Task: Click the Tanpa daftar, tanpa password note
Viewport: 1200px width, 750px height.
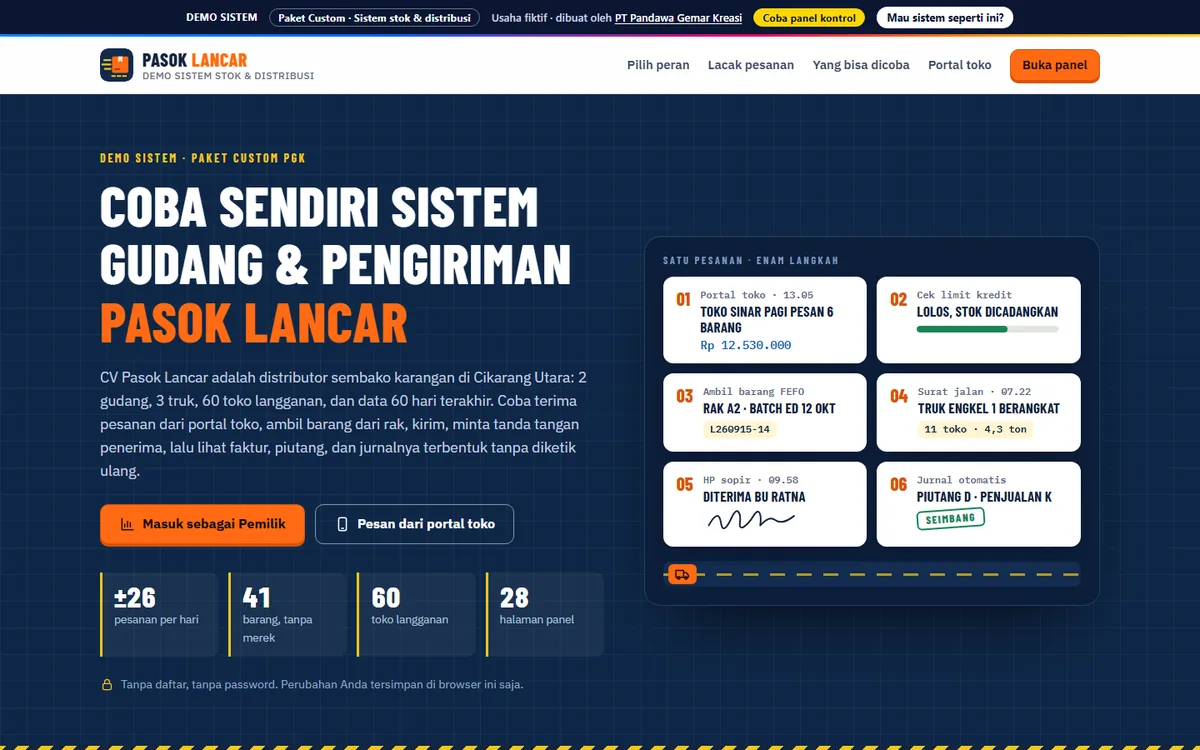Action: pos(322,685)
